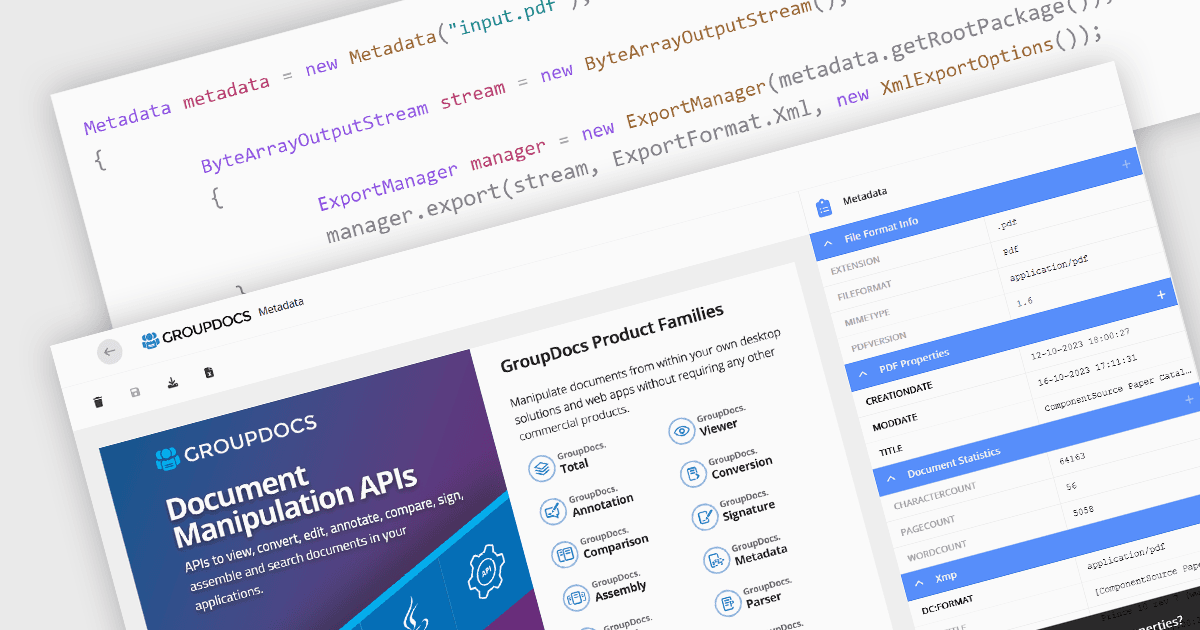Click the GroupDocs logo on document banner

click(237, 441)
